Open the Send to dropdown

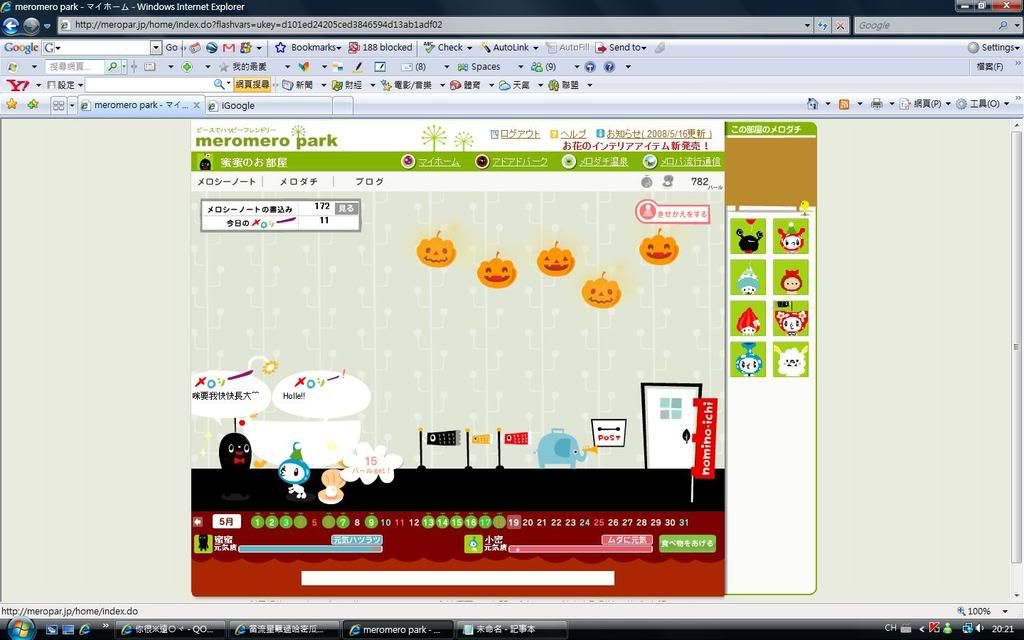(621, 48)
